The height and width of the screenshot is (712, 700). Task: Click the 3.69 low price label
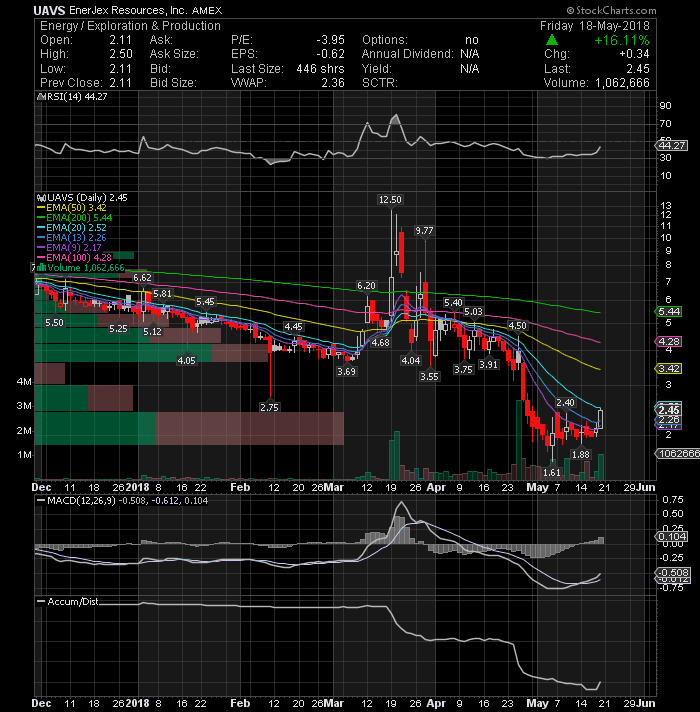coord(346,372)
